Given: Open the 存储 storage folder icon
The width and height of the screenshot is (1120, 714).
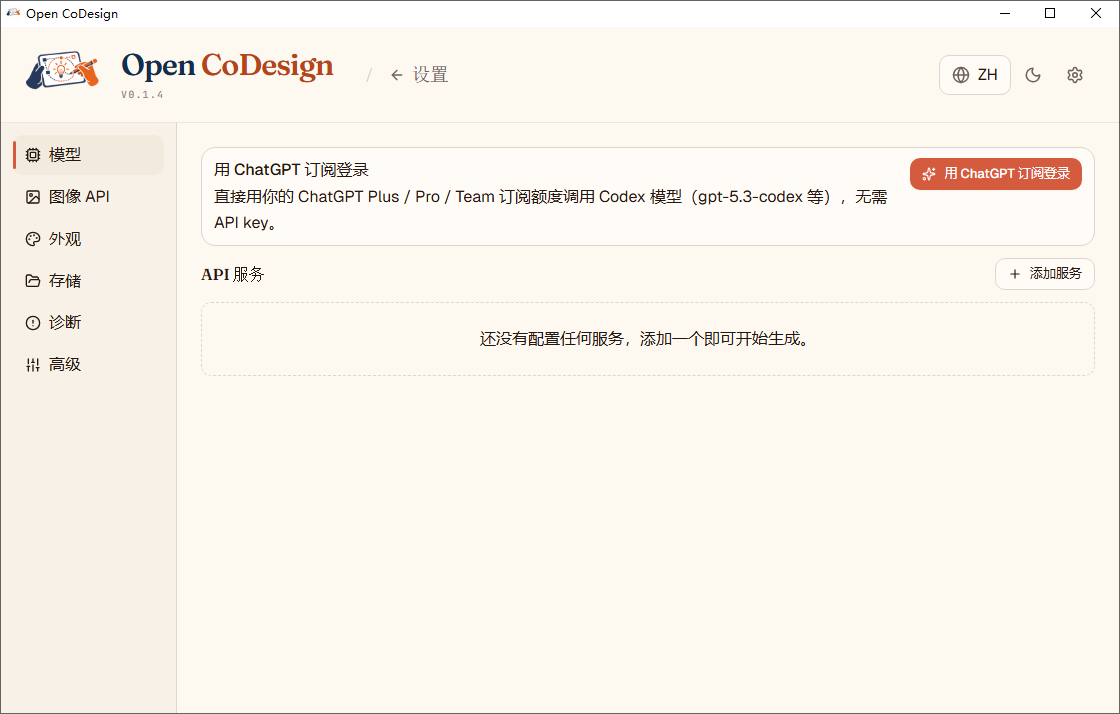Looking at the screenshot, I should click(x=31, y=280).
